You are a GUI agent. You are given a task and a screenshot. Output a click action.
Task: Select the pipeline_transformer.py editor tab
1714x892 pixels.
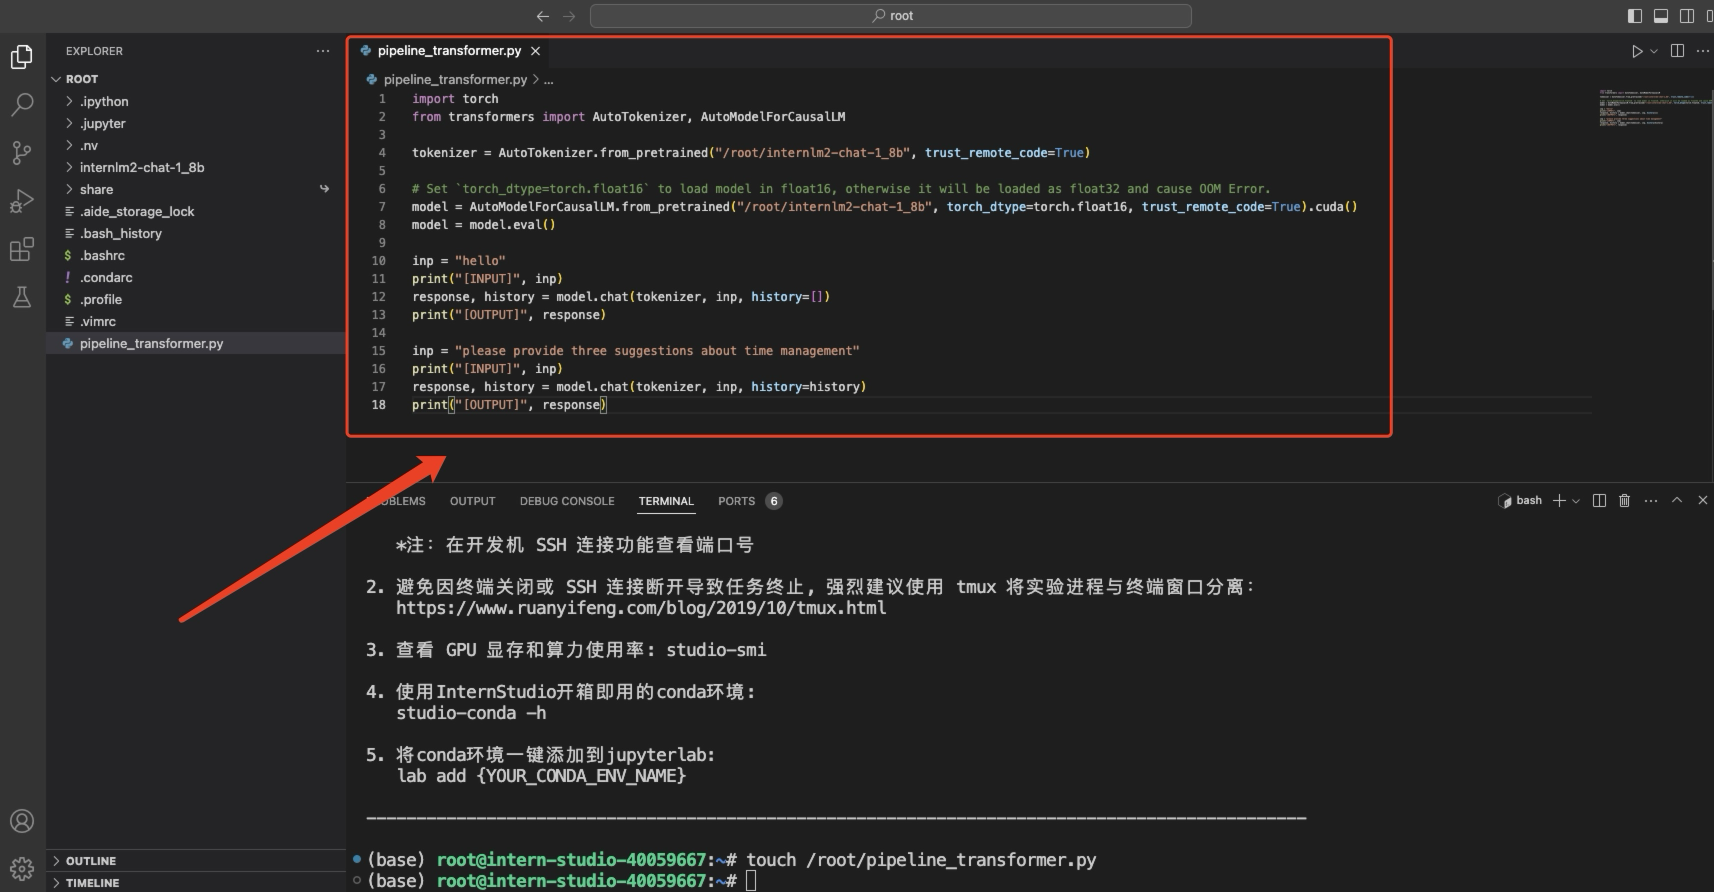tap(449, 51)
